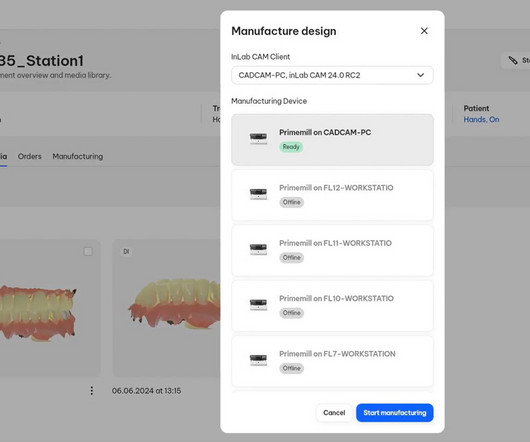Click the FL11-WORKSTATIO Primemill machine icon

[x=258, y=249]
